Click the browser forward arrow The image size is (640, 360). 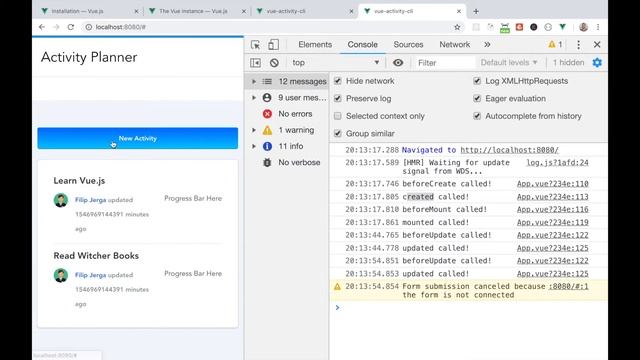click(56, 27)
